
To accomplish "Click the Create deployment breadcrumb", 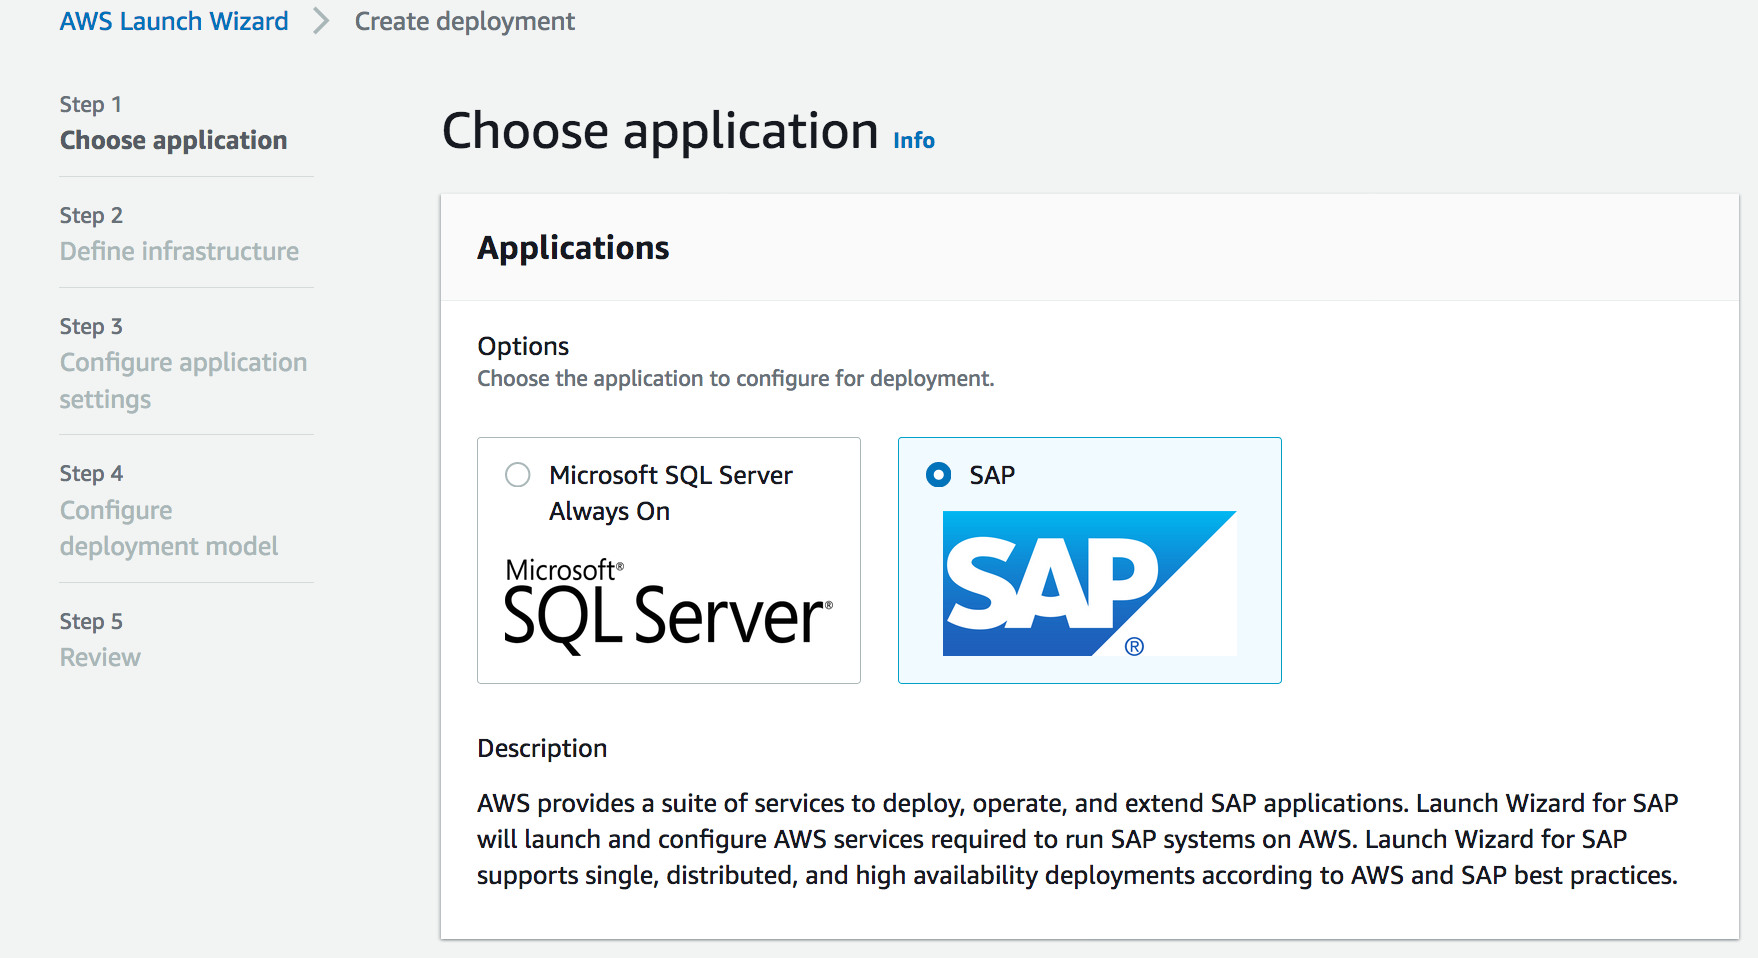I will [464, 21].
